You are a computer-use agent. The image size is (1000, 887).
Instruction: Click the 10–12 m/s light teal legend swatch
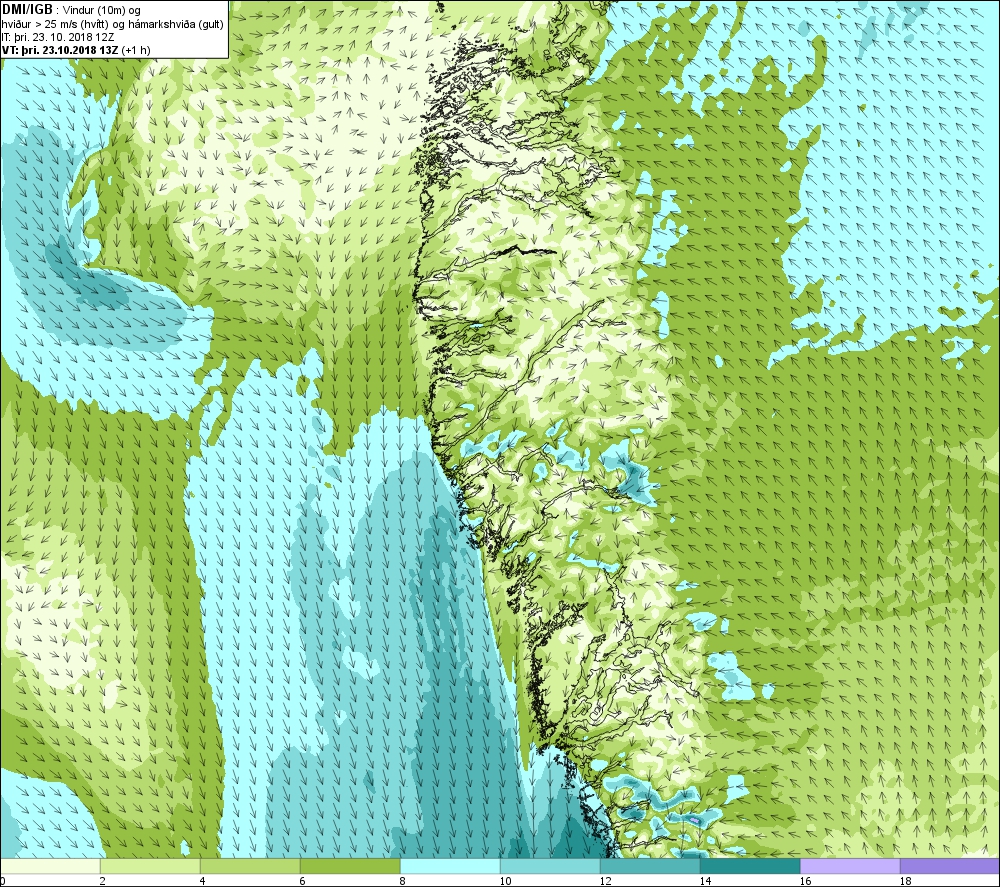[550, 866]
